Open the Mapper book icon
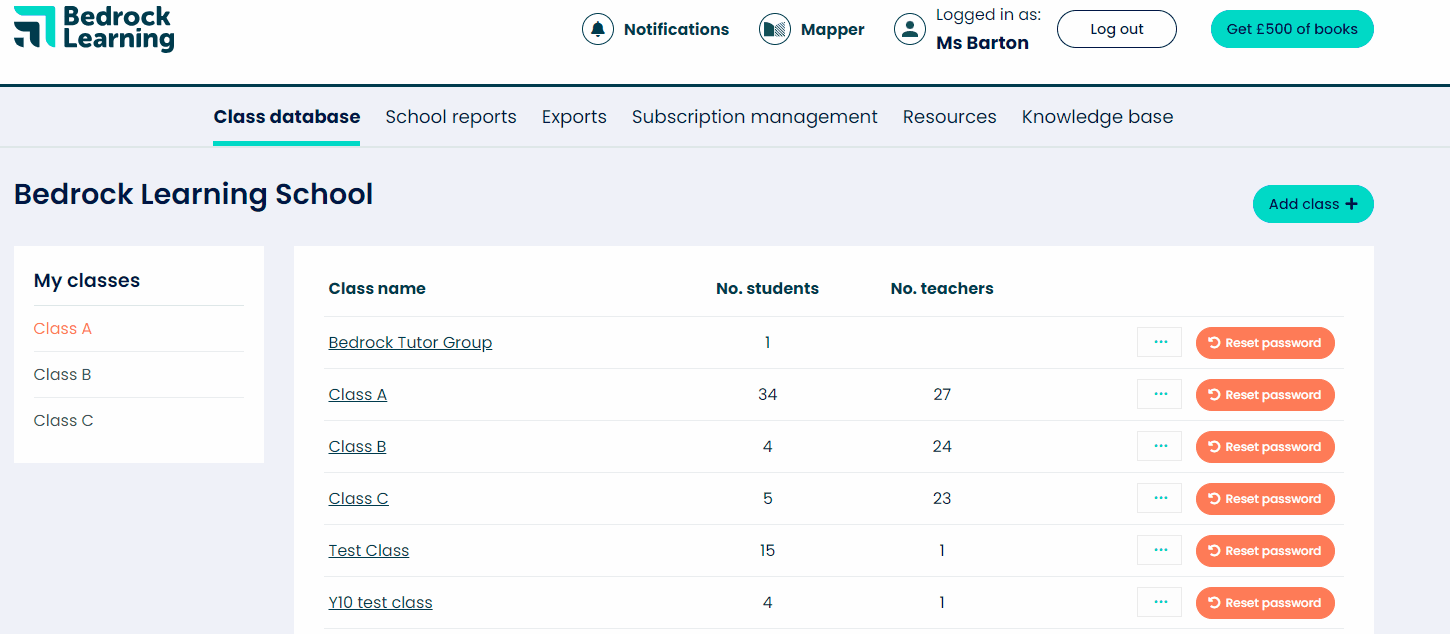 pos(775,29)
